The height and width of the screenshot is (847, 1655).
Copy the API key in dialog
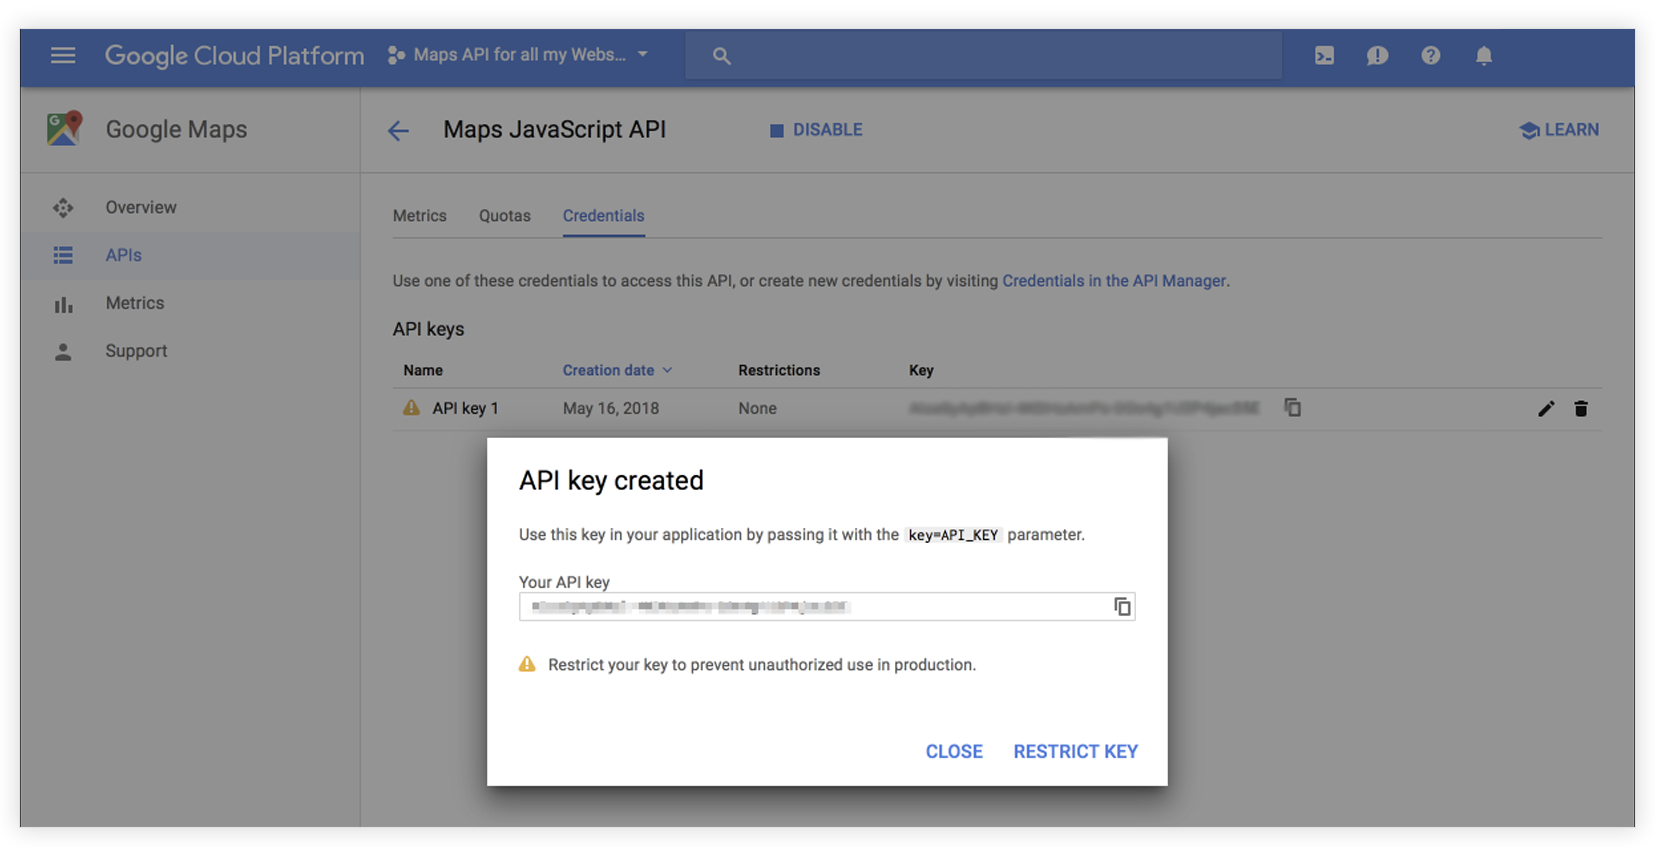(x=1122, y=607)
